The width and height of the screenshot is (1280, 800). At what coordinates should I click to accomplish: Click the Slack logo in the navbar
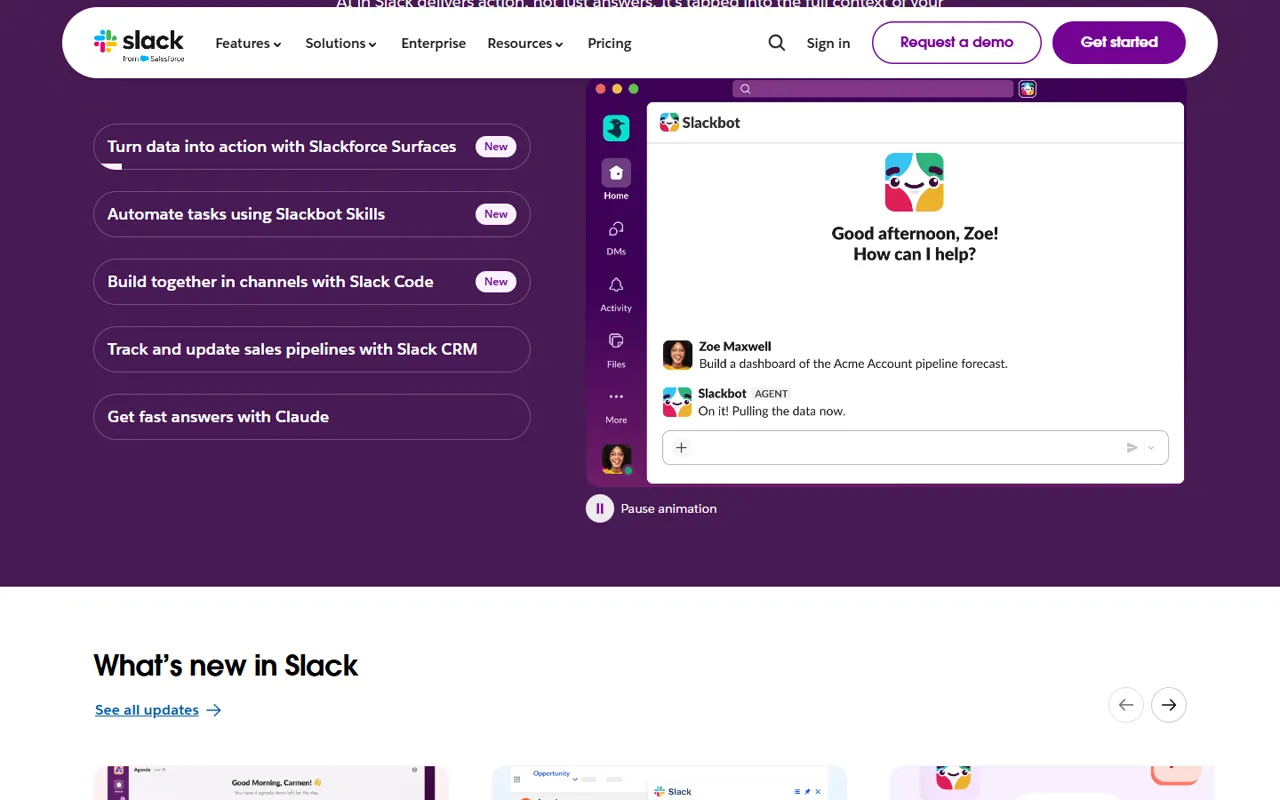click(x=139, y=44)
